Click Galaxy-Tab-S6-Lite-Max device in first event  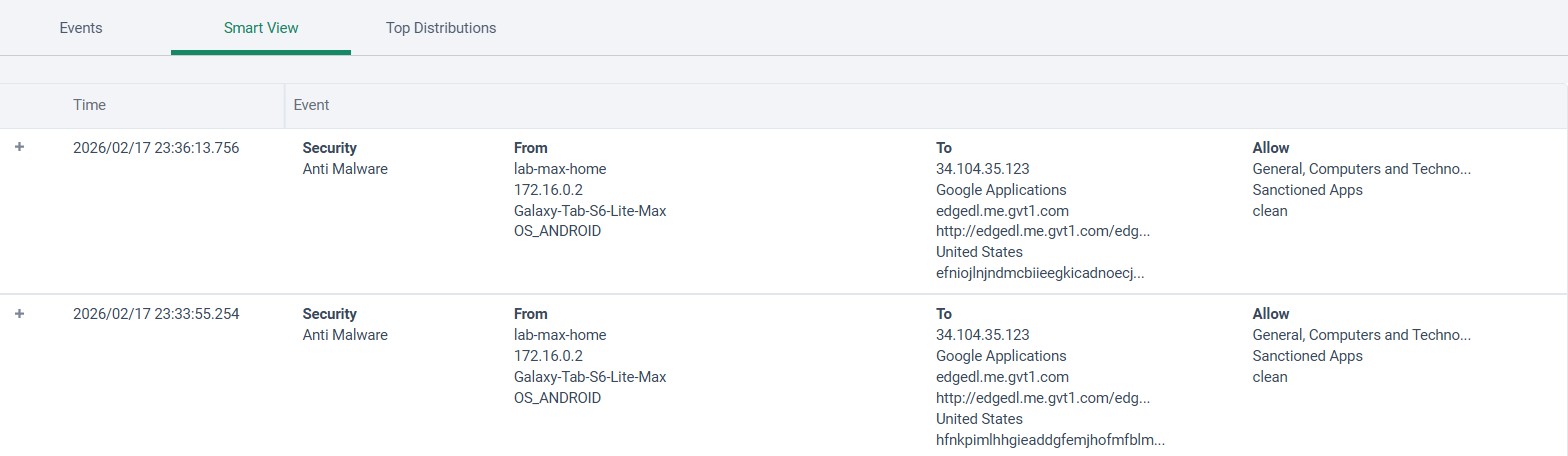click(x=590, y=210)
